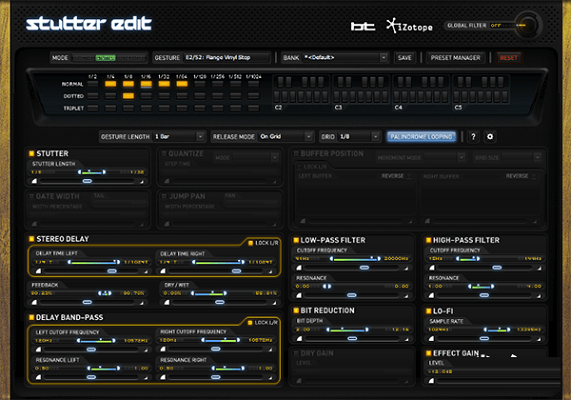
Task: Open the settings gear next to help
Action: coord(490,137)
